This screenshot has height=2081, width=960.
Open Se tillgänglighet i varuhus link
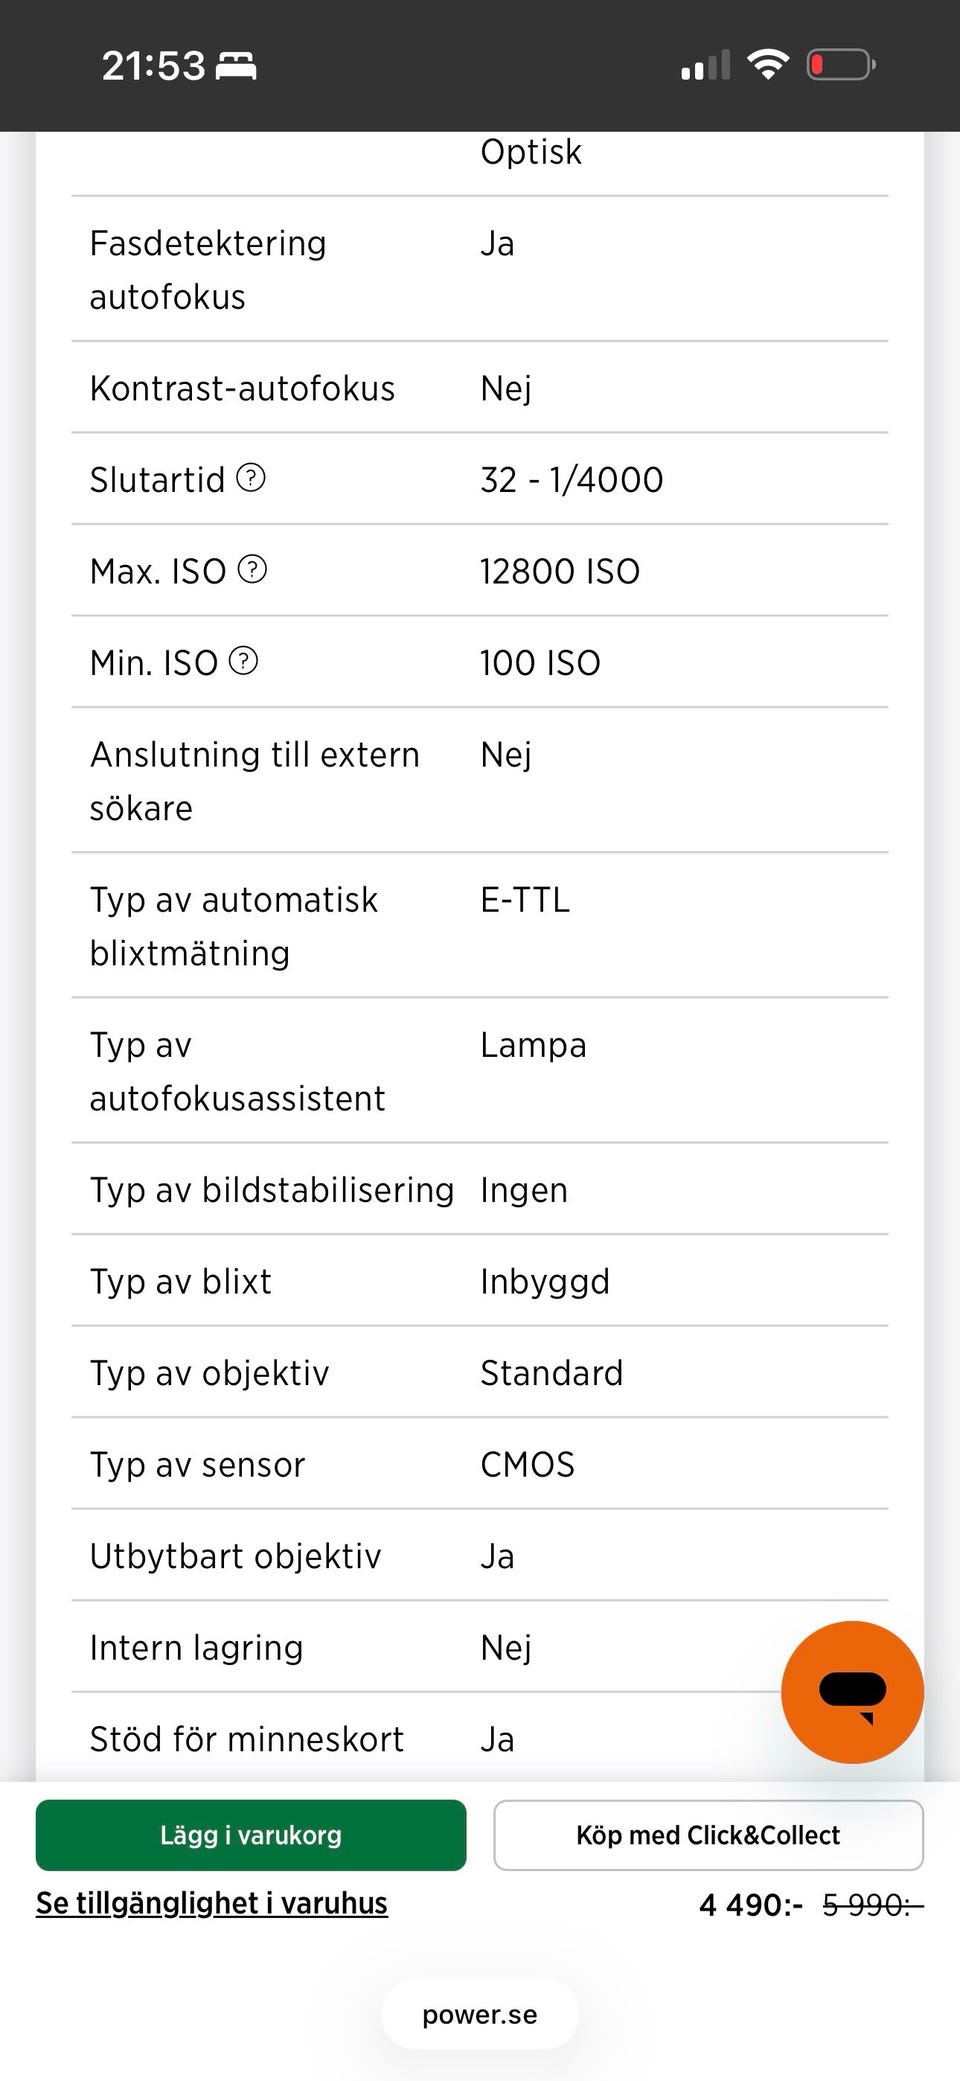(212, 1903)
